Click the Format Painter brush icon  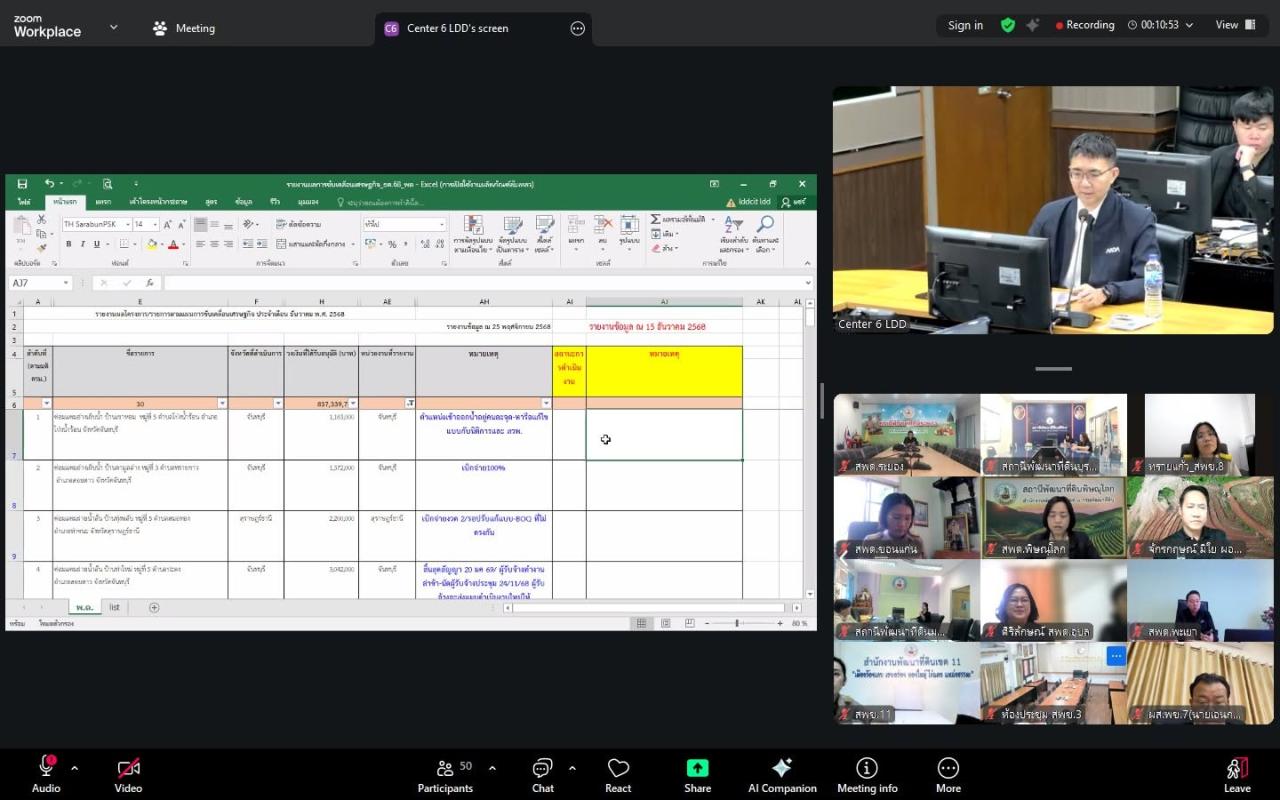coord(41,247)
